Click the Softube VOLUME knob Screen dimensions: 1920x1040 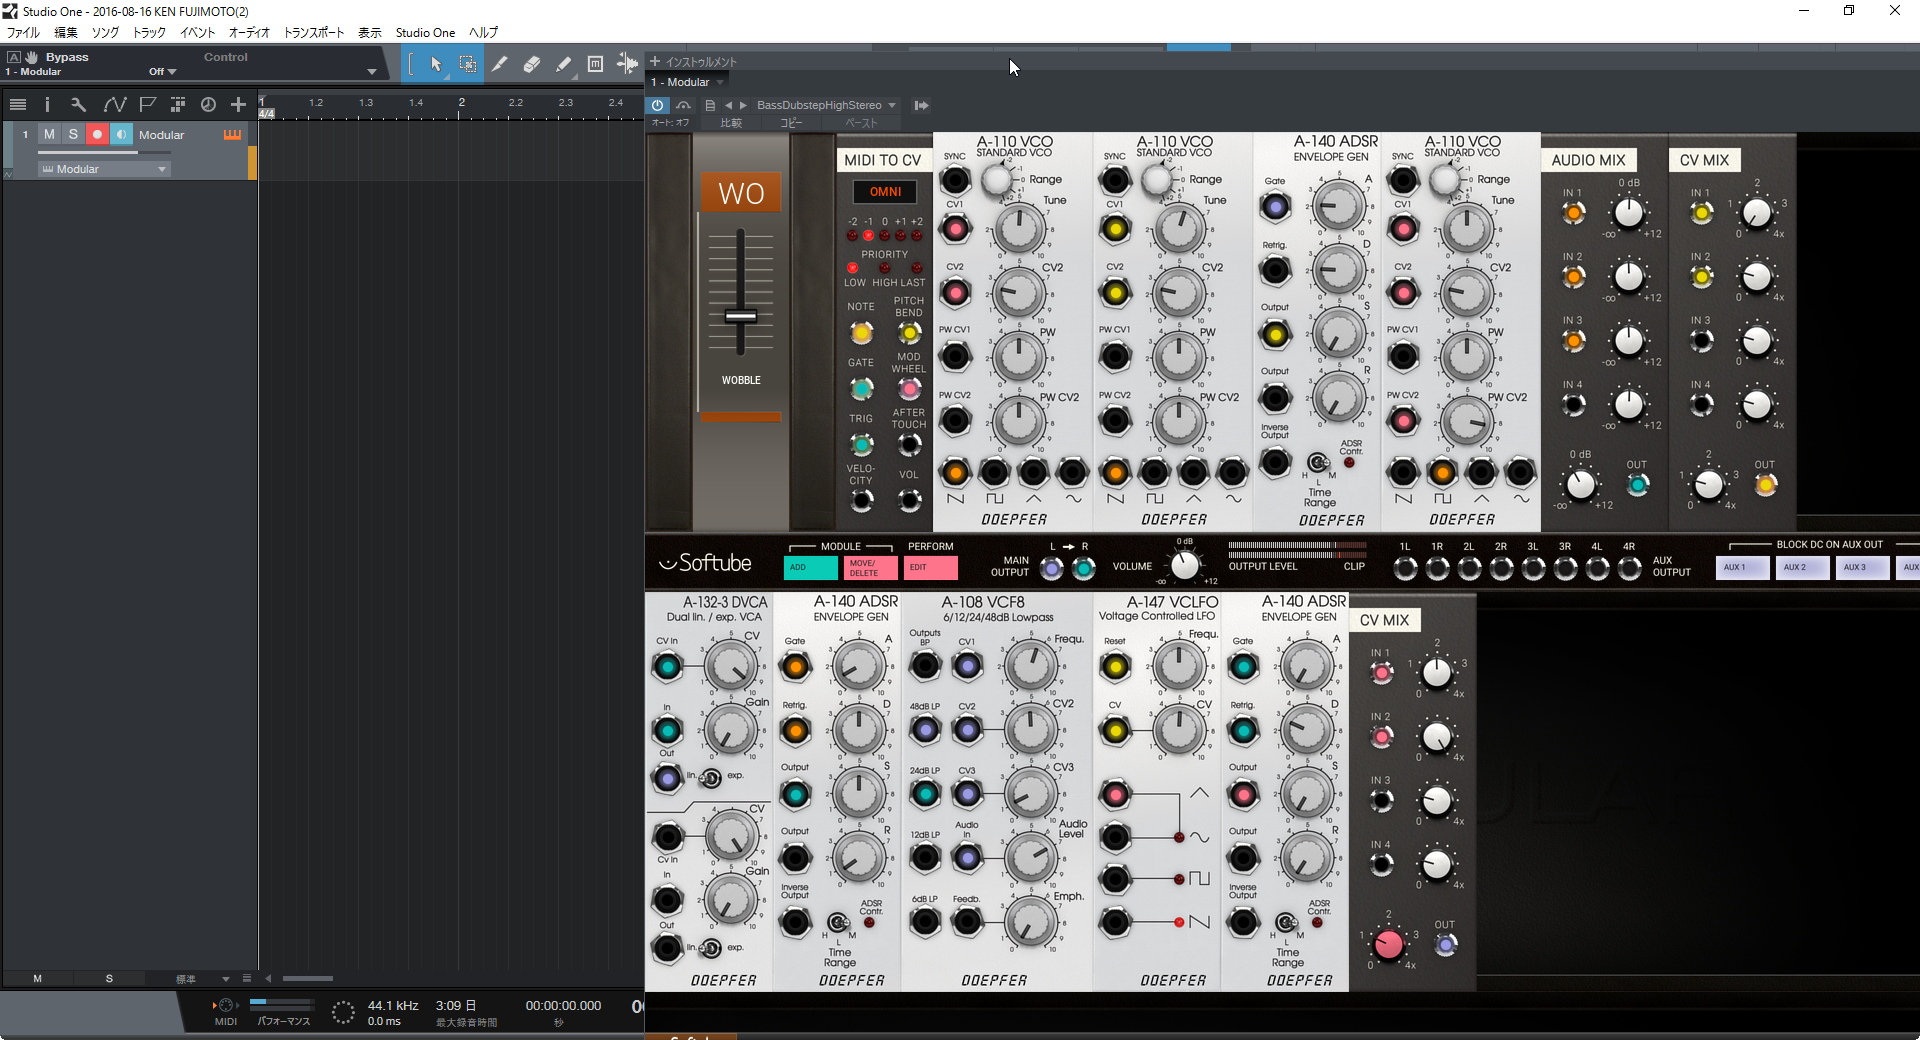click(x=1184, y=565)
